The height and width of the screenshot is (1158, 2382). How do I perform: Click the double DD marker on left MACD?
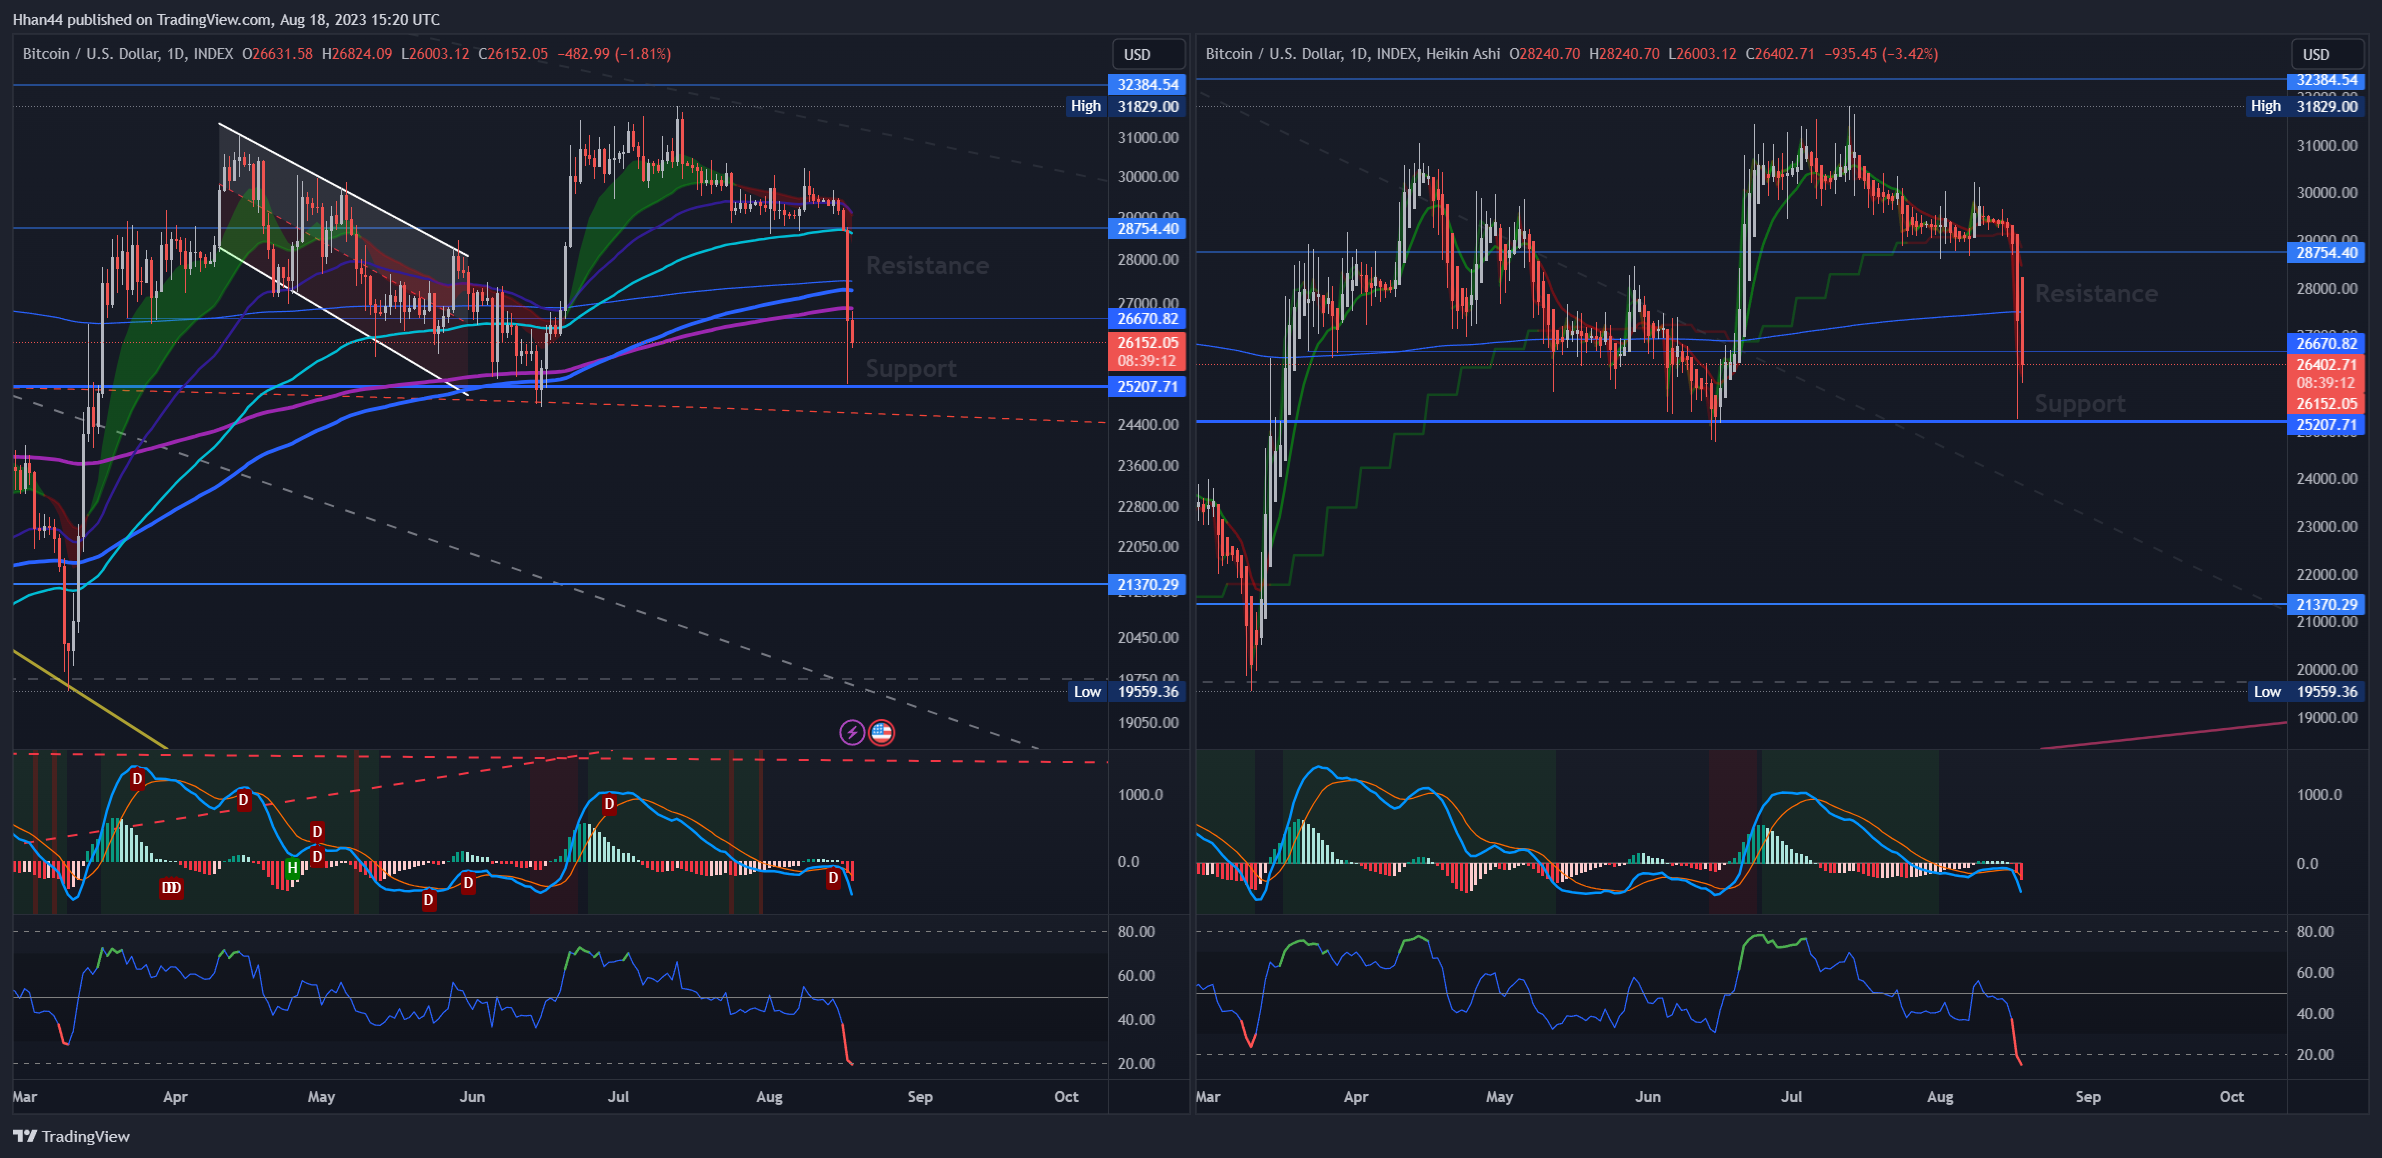coord(171,887)
